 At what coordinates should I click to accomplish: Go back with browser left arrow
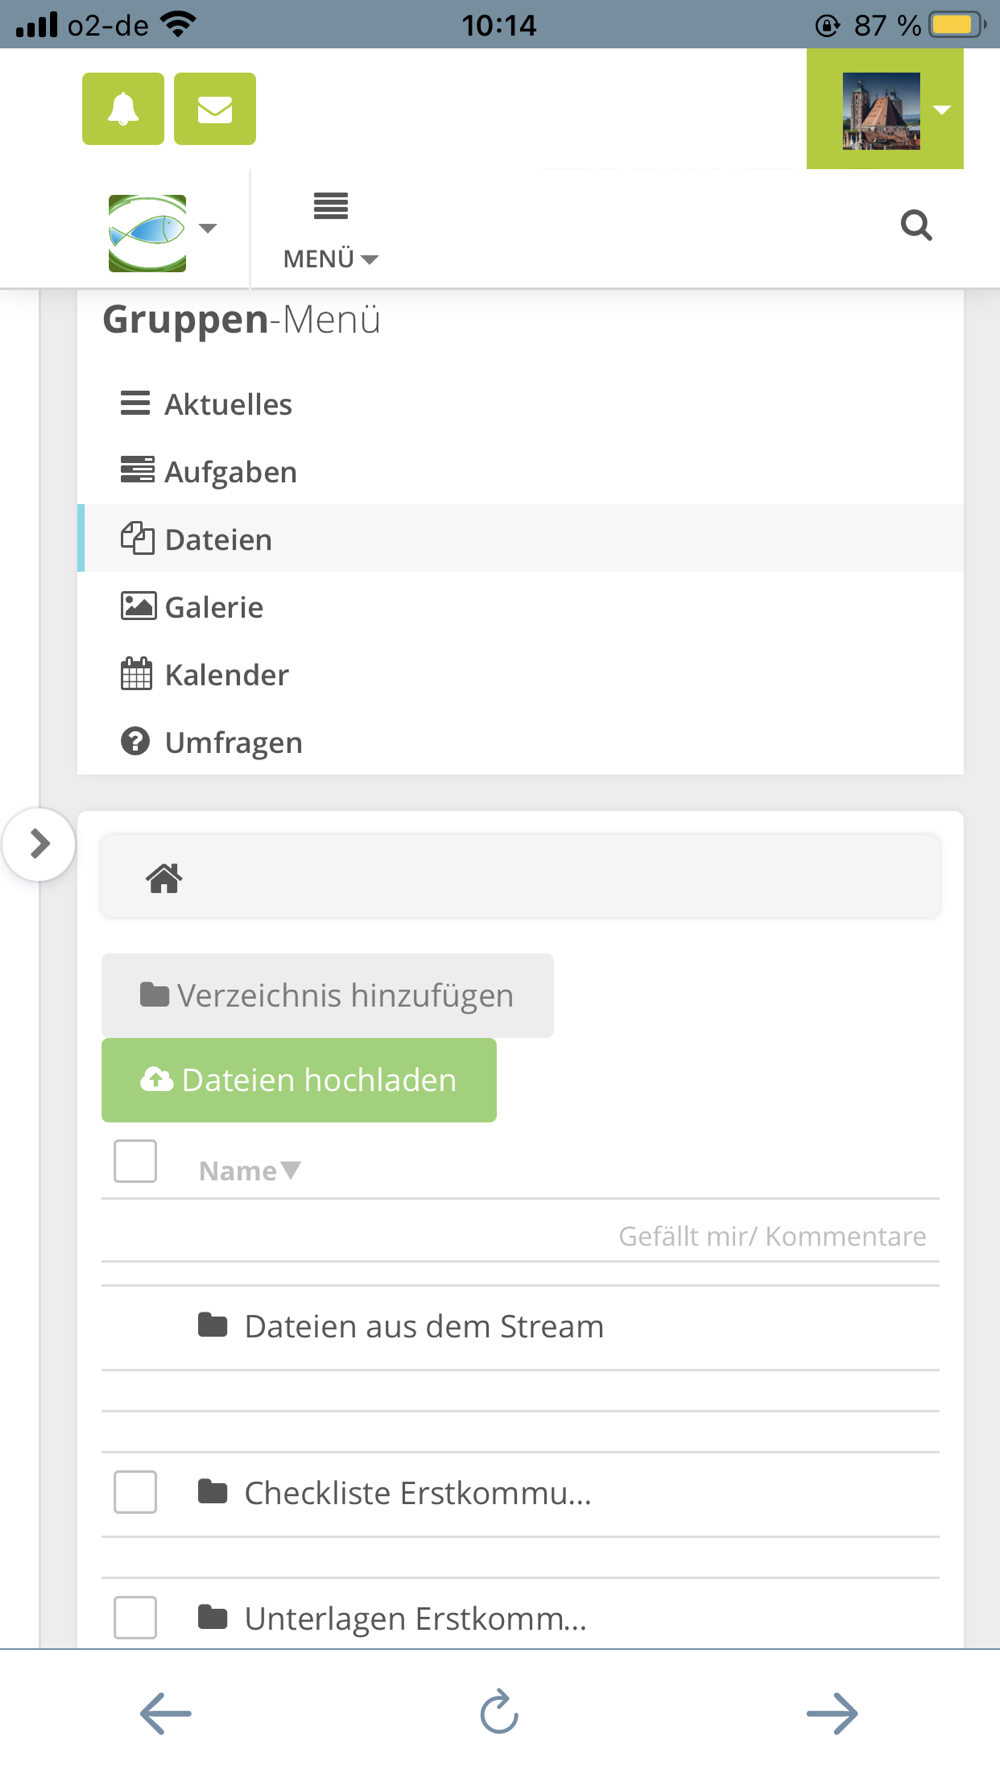point(166,1713)
